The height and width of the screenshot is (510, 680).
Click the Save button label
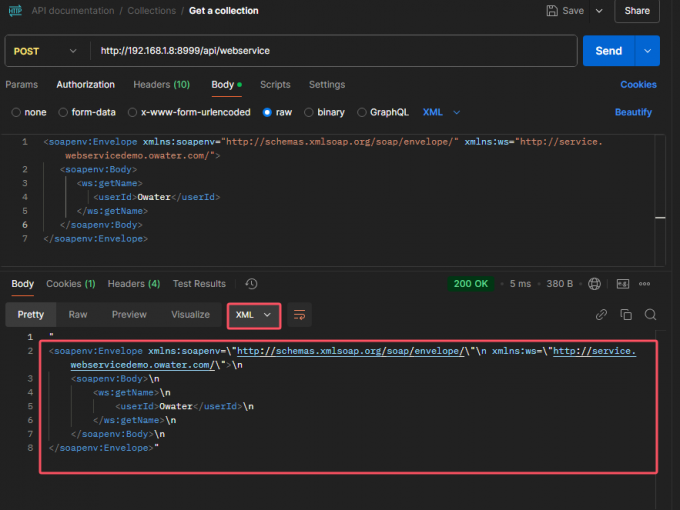tap(573, 11)
